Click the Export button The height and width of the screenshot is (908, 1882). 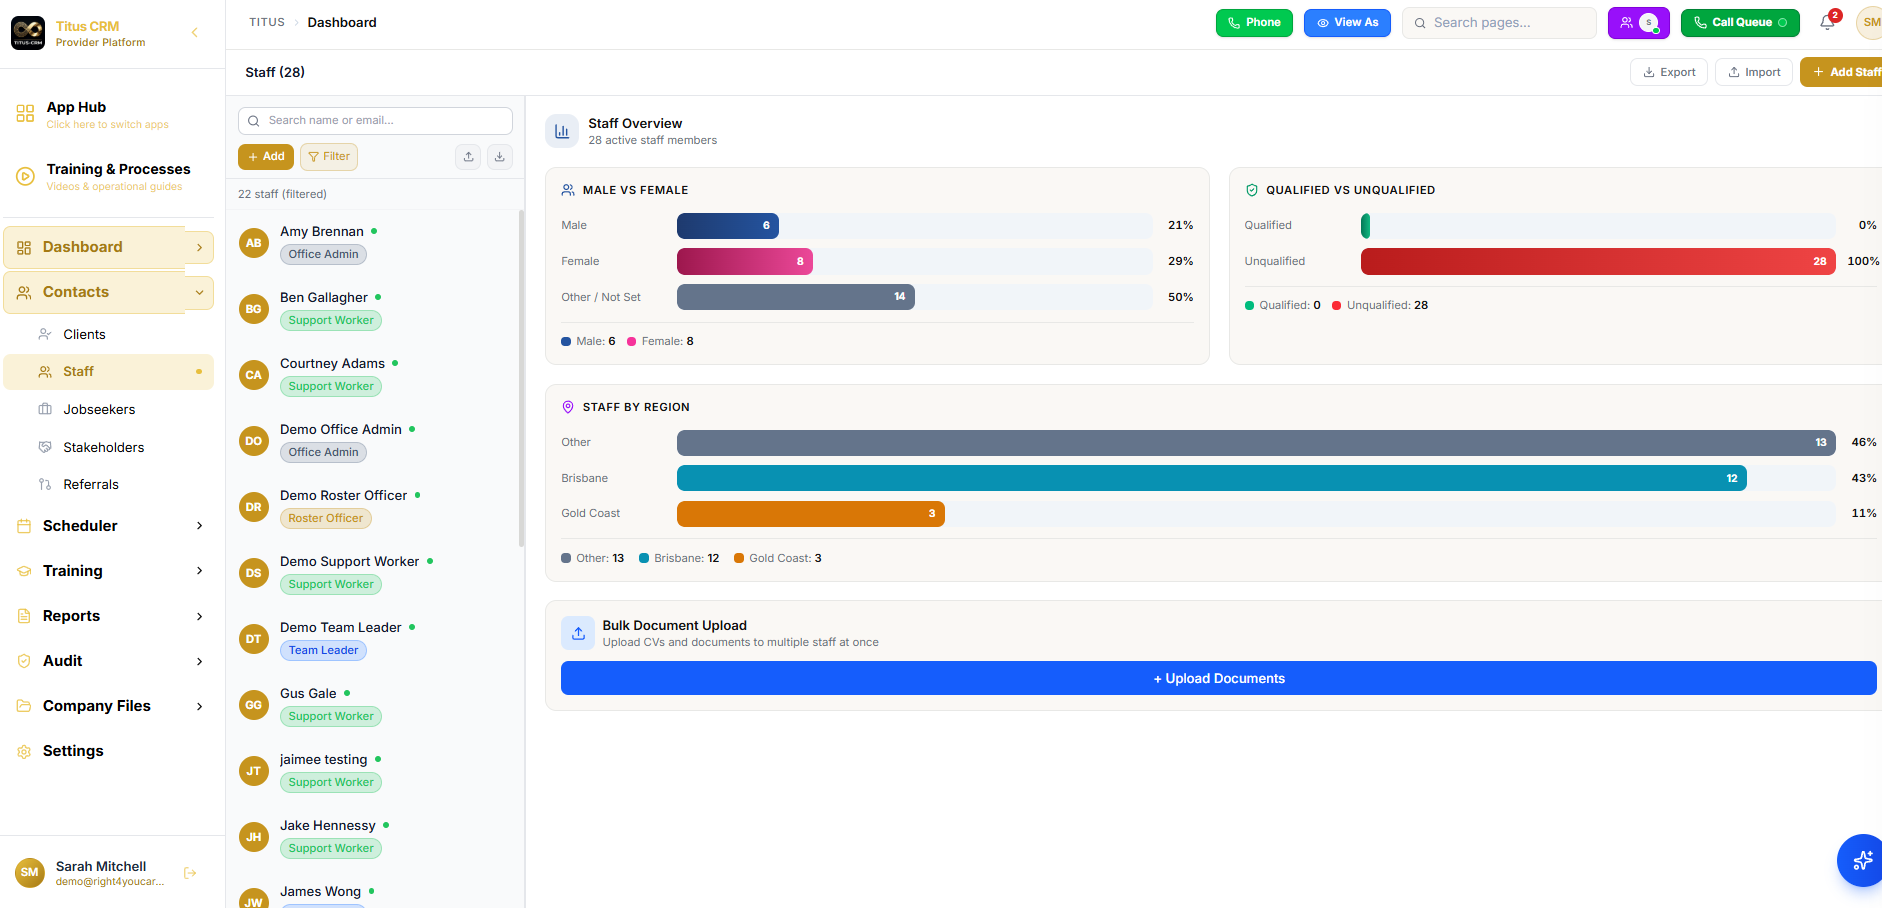pos(1669,72)
